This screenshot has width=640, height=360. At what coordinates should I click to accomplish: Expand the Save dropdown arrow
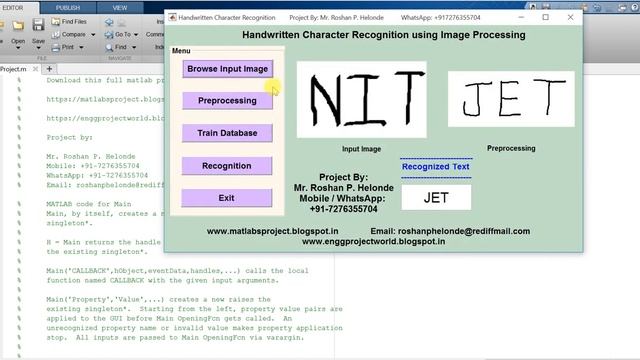coord(38,48)
